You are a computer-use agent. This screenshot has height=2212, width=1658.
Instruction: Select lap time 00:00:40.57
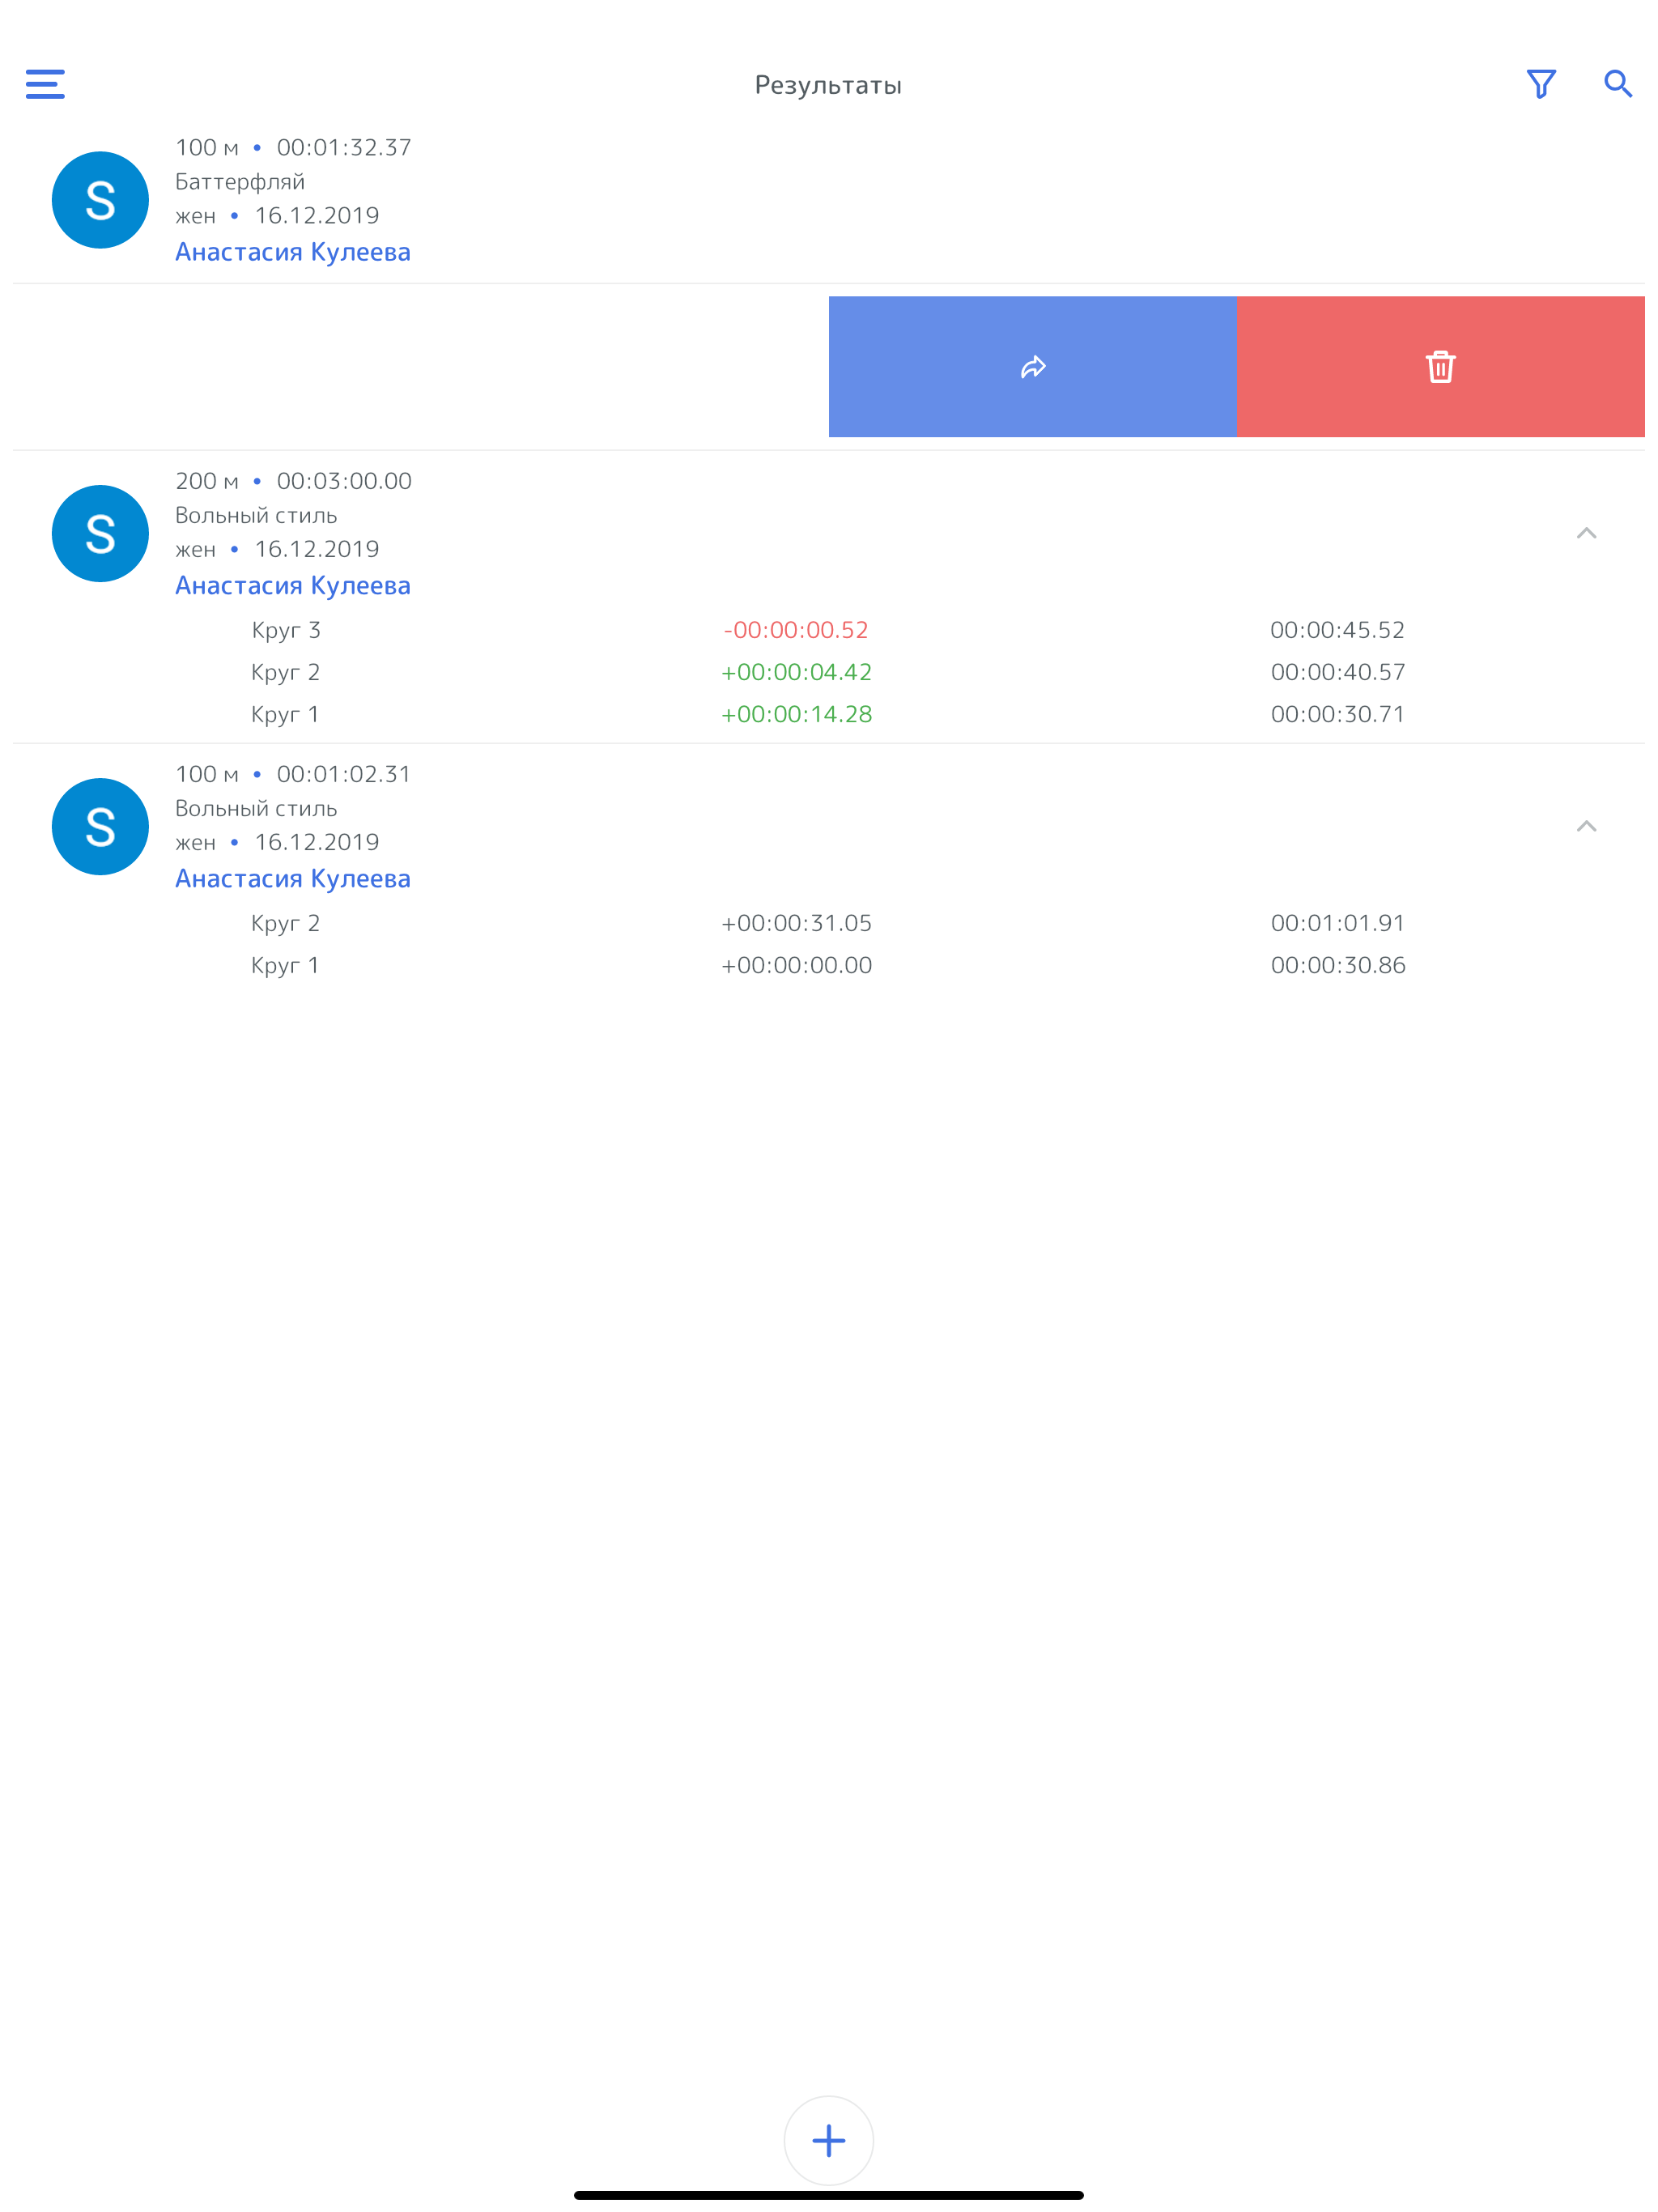coord(1338,672)
